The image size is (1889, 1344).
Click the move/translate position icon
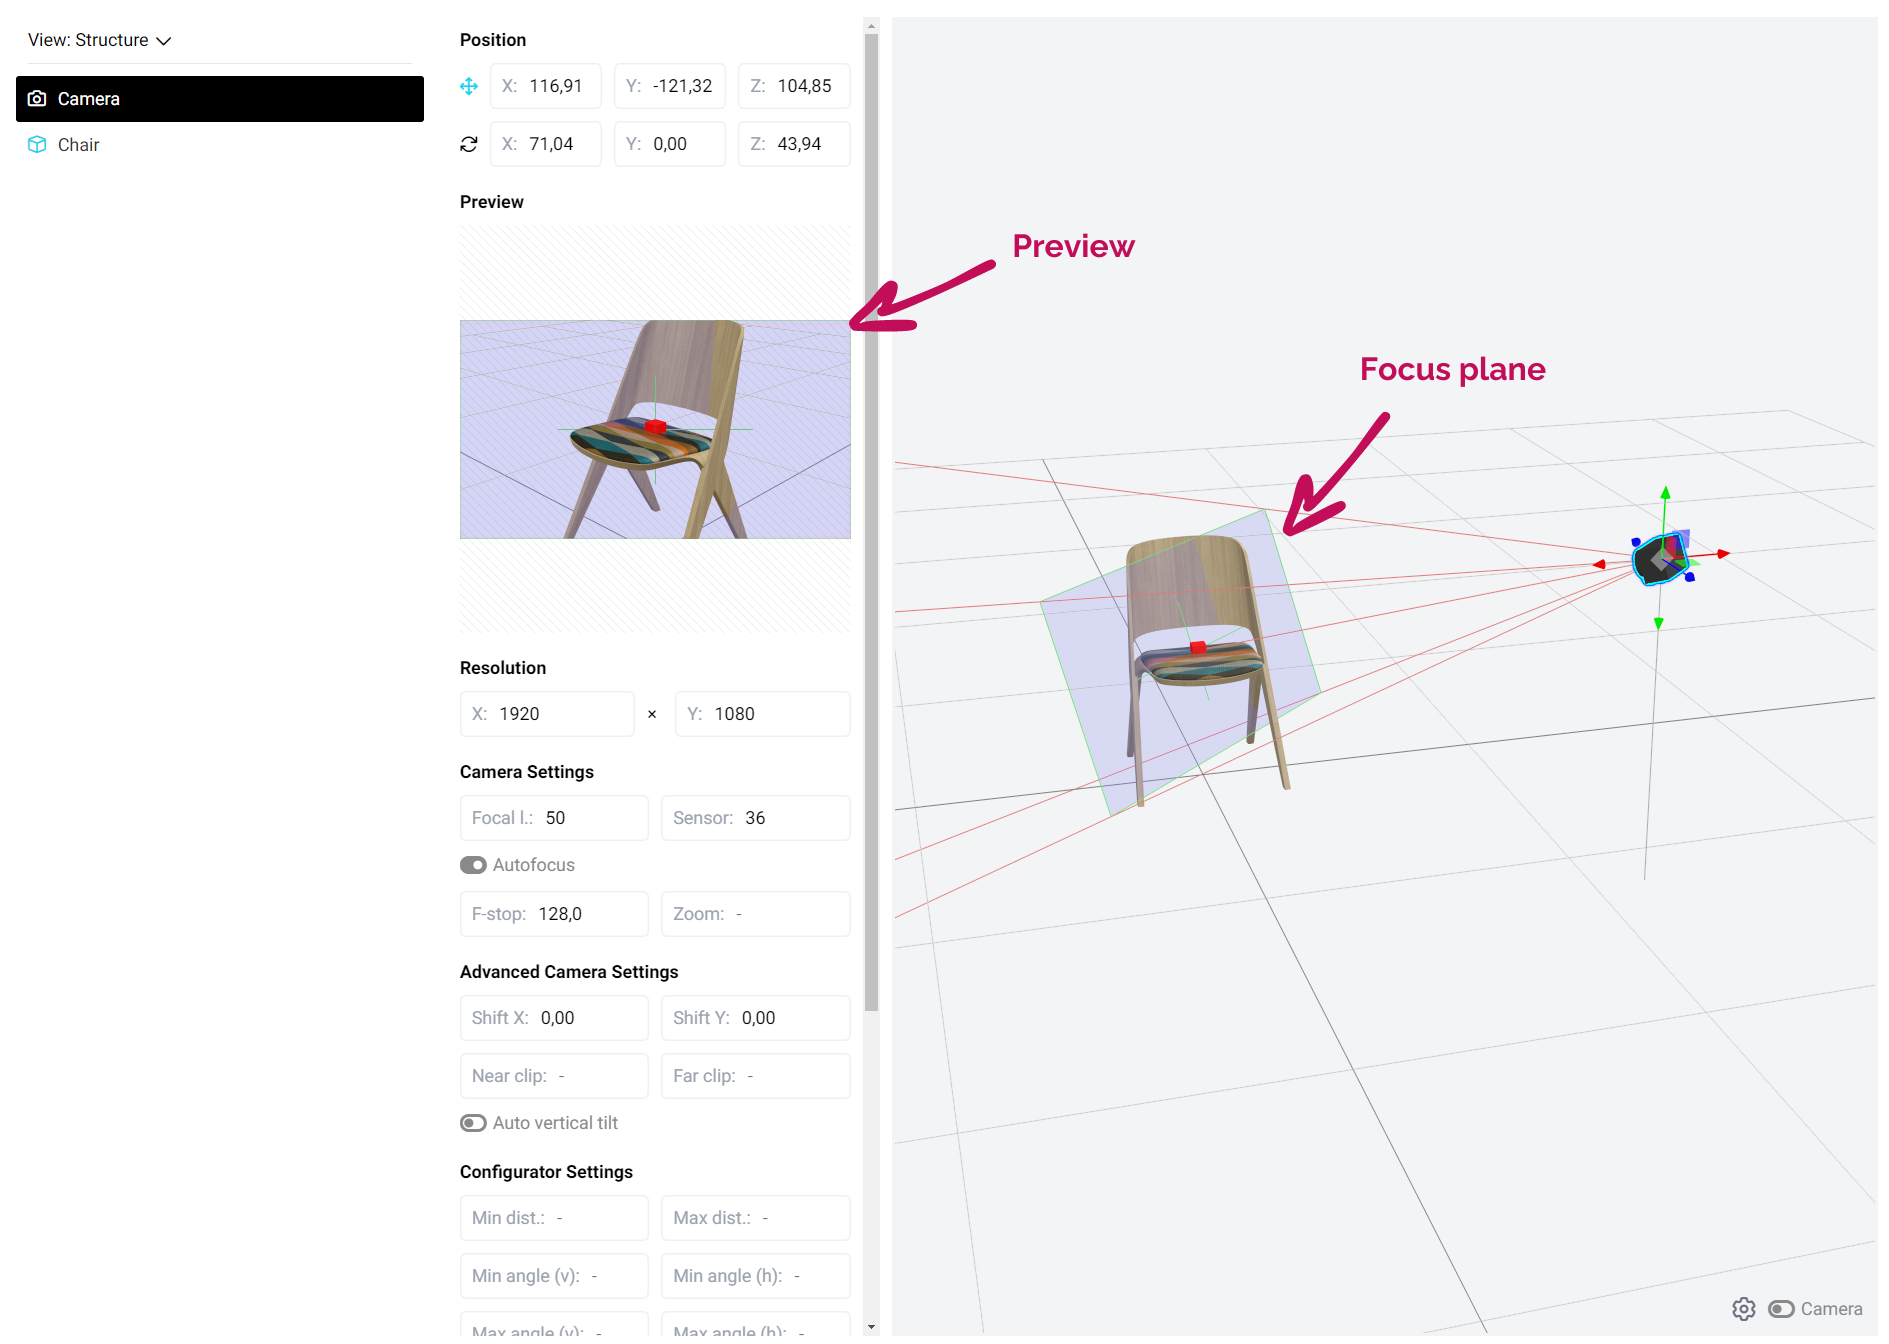coord(469,86)
